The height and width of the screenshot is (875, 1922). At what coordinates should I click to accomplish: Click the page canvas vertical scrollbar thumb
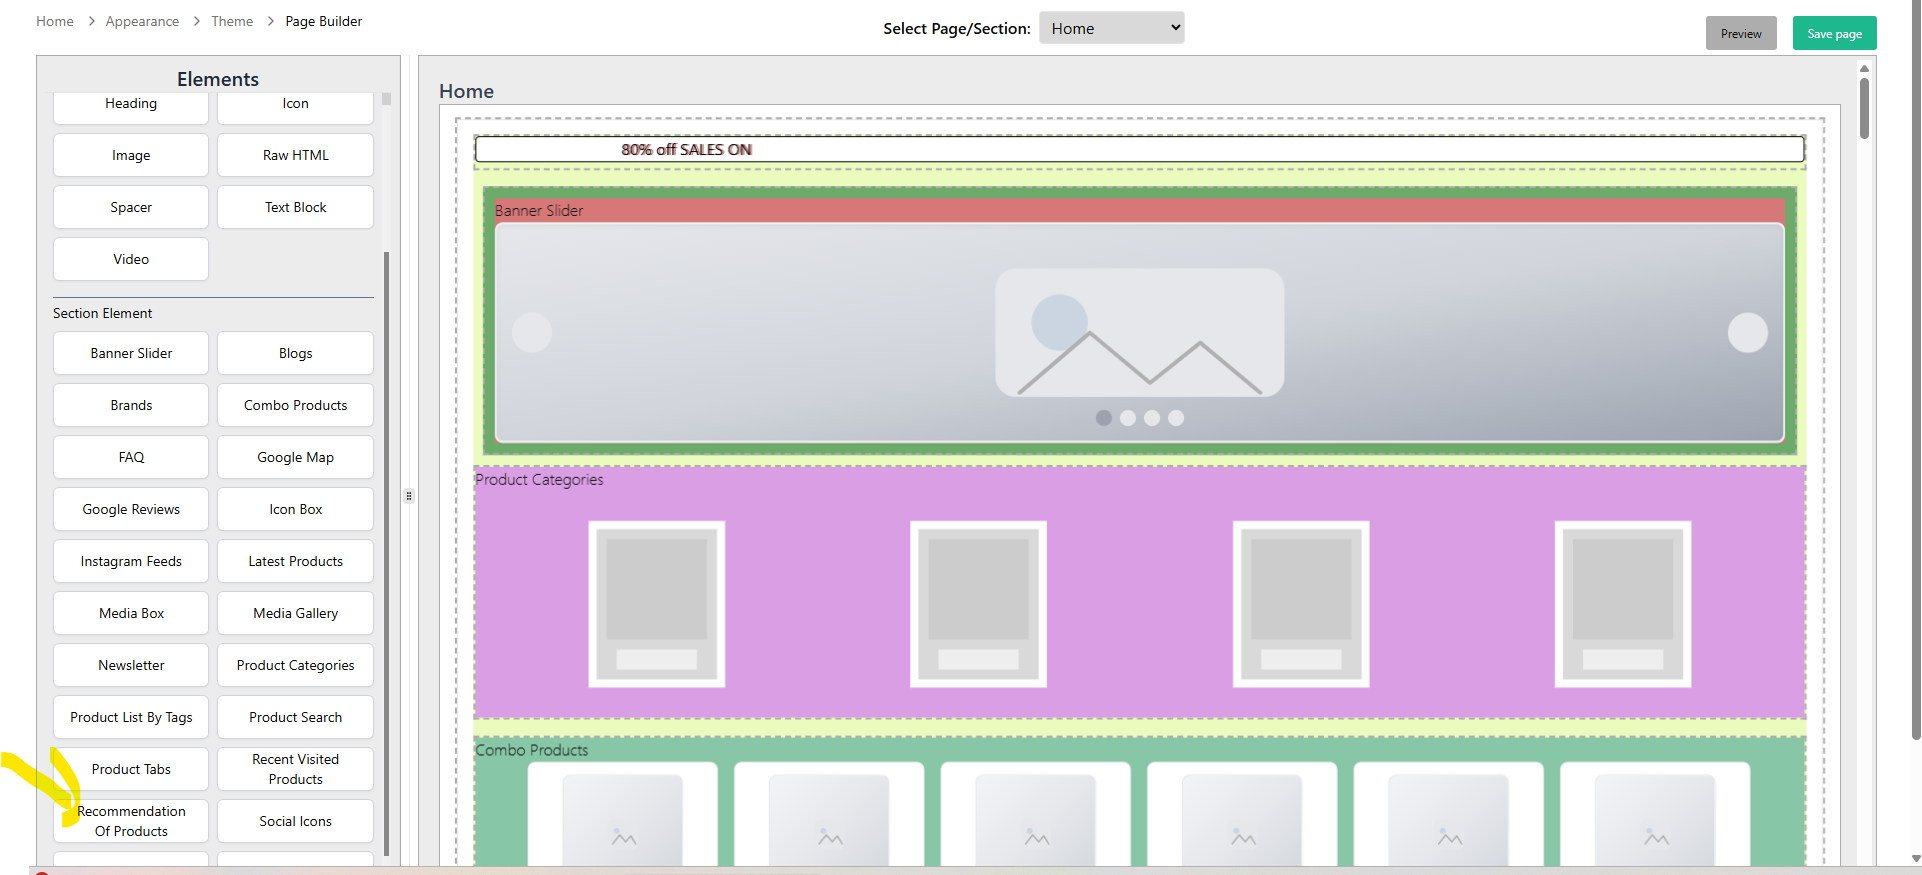coord(1864,108)
